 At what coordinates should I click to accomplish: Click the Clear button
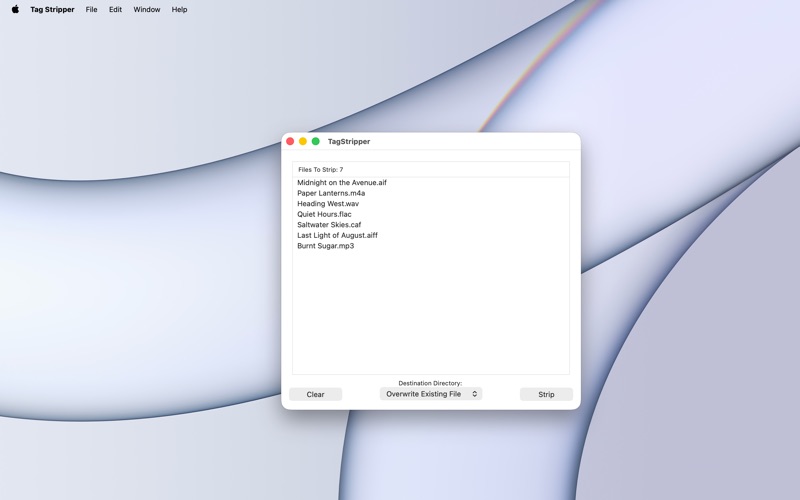pyautogui.click(x=315, y=394)
